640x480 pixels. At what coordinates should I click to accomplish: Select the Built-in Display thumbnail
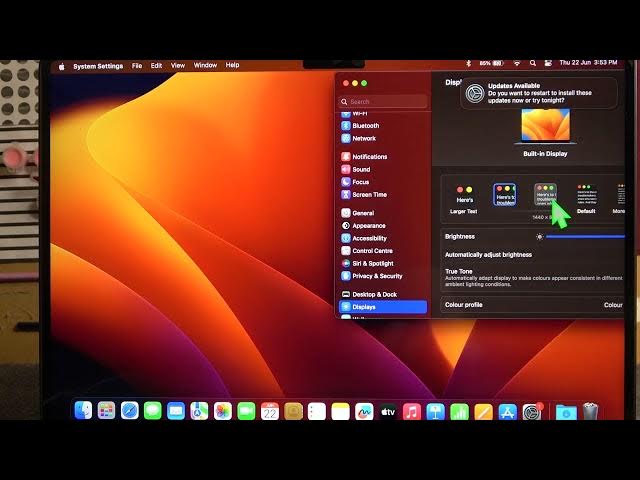click(545, 127)
